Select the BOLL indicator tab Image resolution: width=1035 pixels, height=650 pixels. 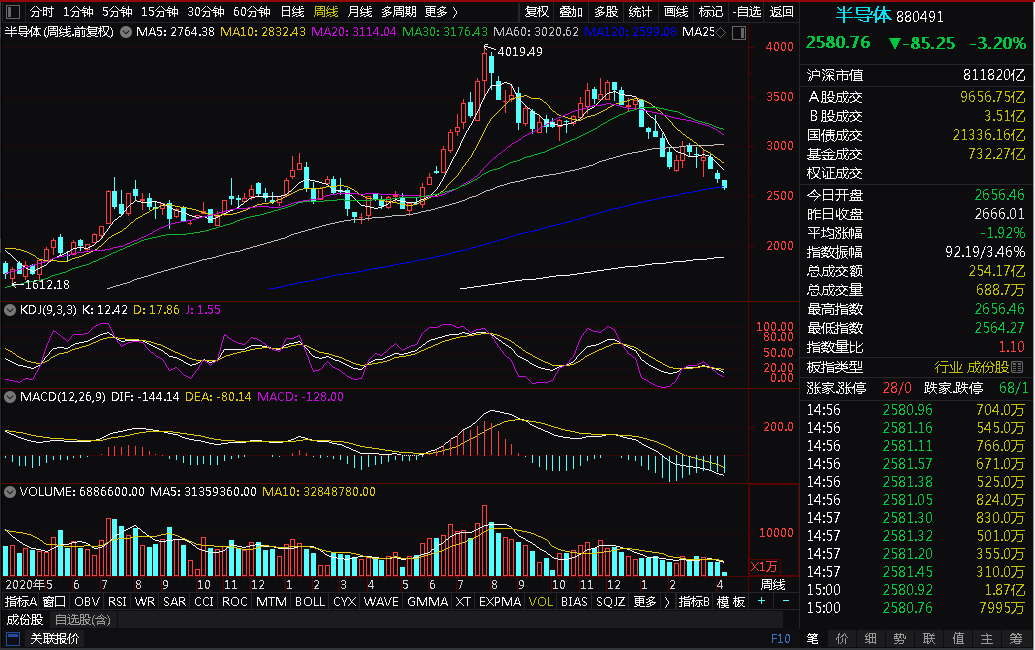[310, 601]
